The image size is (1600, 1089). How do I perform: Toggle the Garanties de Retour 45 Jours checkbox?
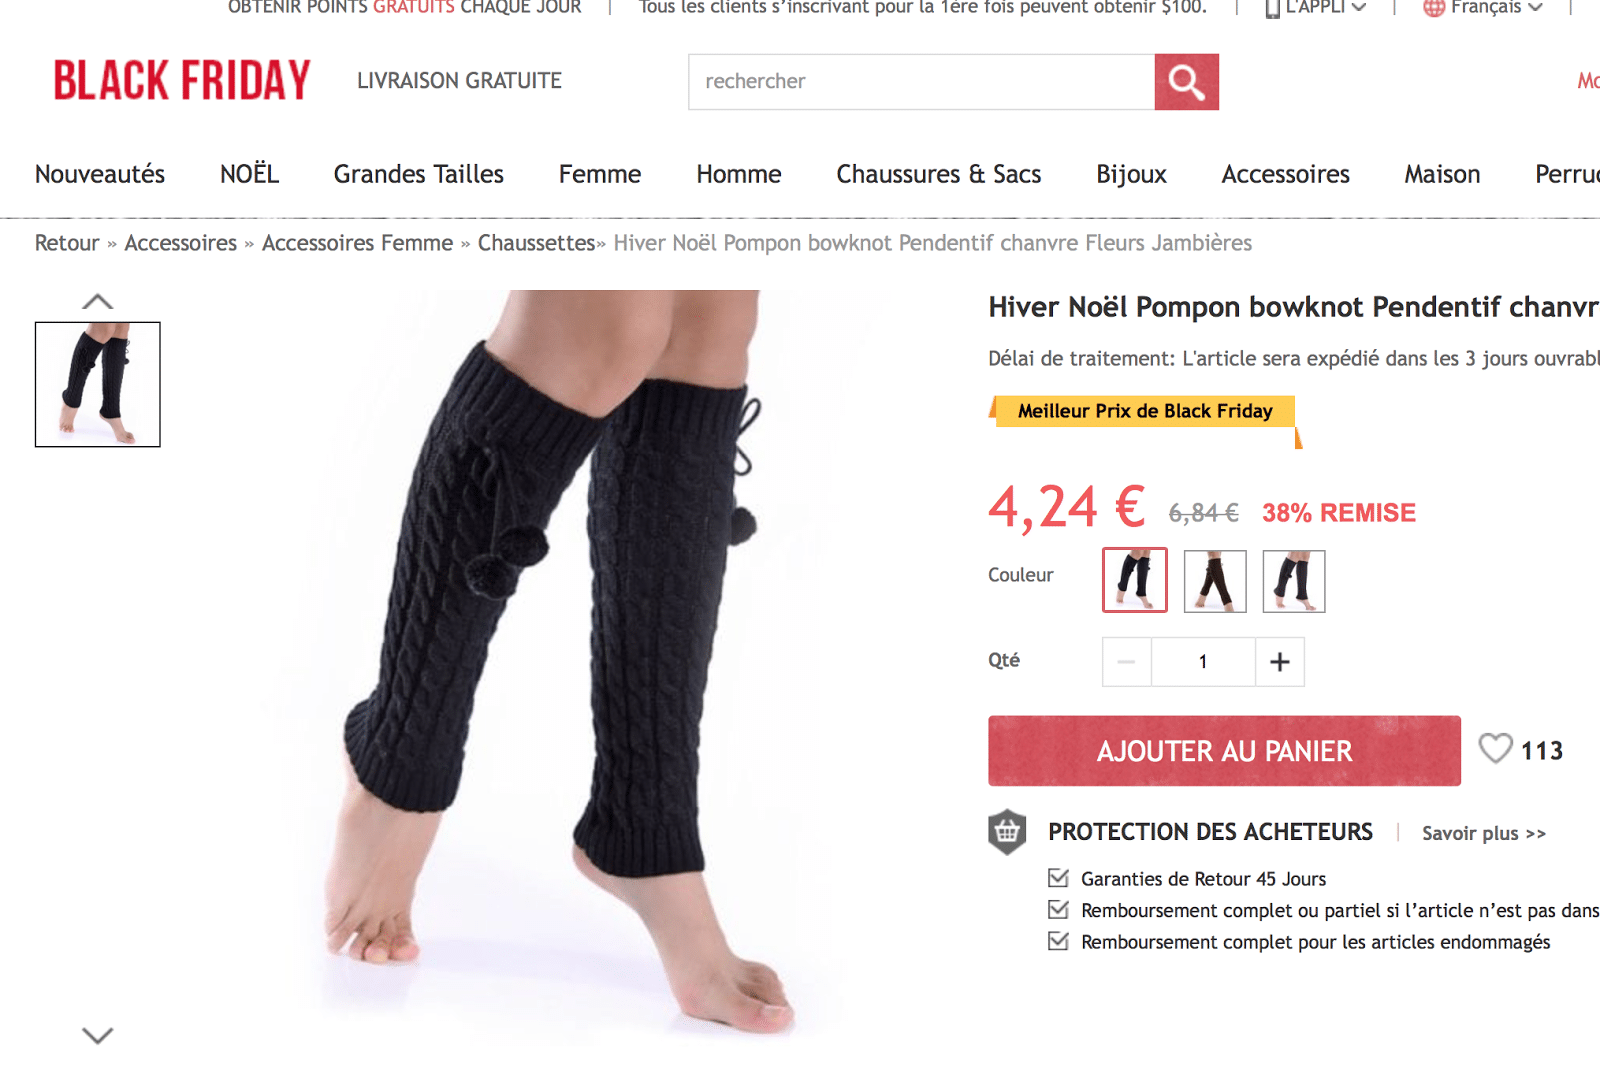pyautogui.click(x=1058, y=878)
